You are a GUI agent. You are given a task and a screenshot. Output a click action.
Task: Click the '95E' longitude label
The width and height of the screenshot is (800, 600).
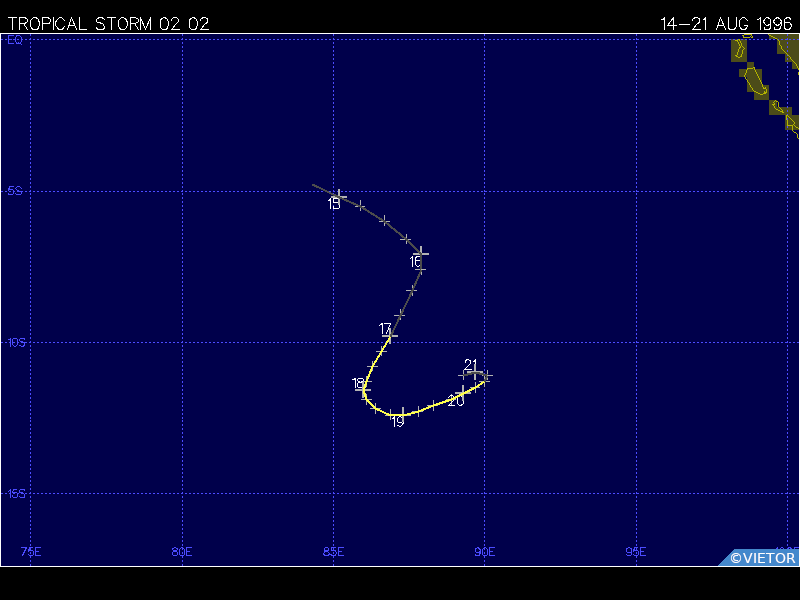(636, 552)
